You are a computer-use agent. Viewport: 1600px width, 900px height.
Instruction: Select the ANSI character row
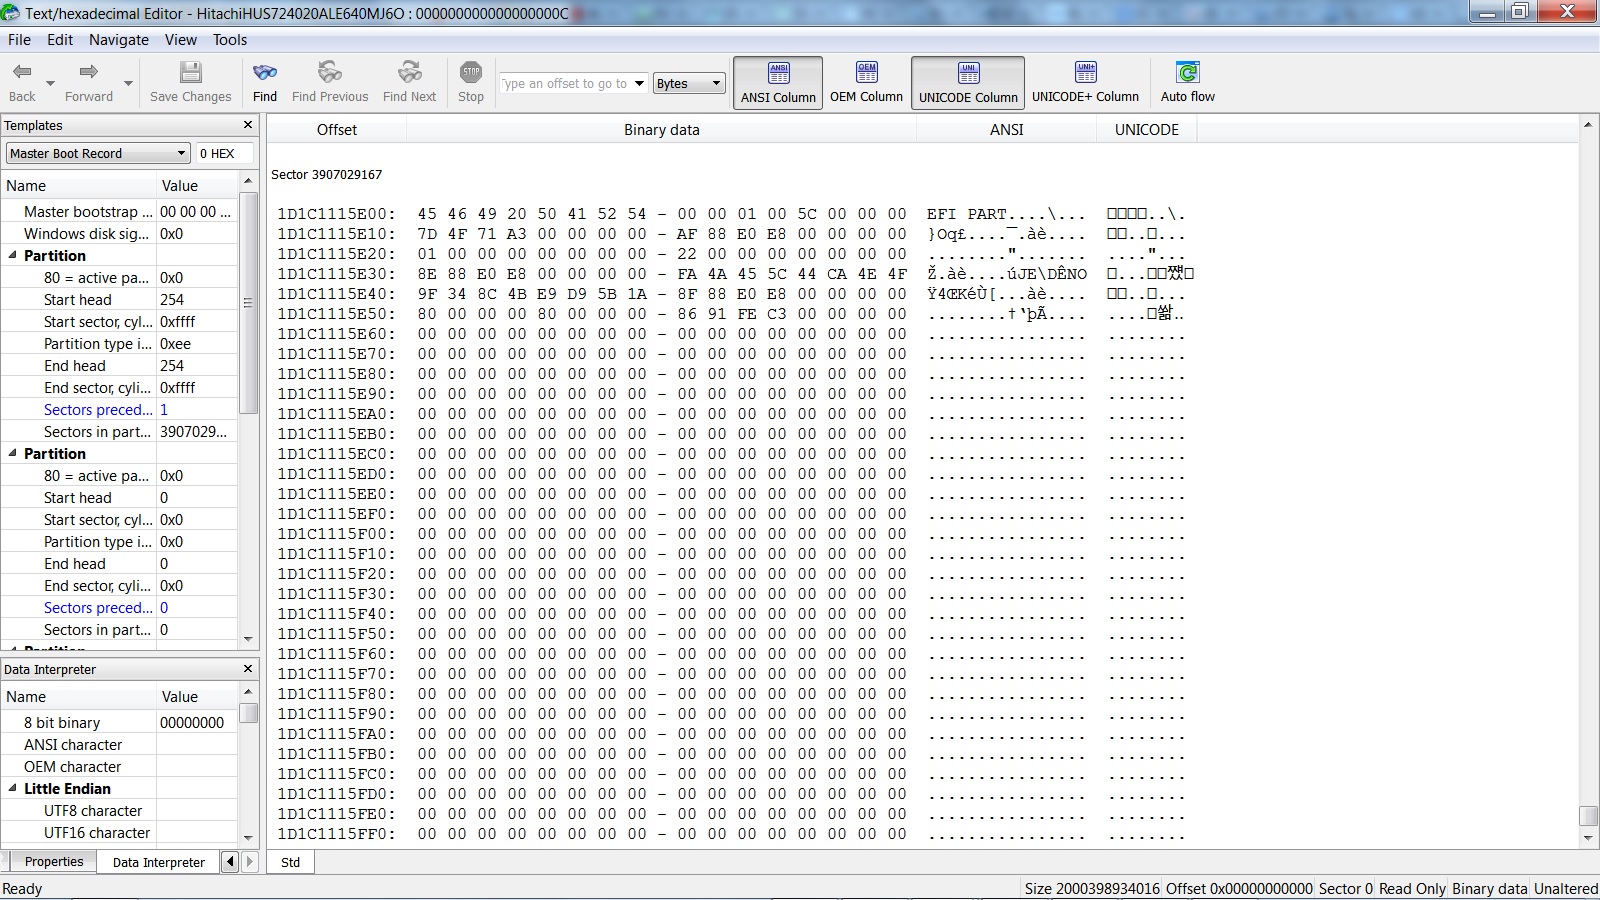[119, 744]
